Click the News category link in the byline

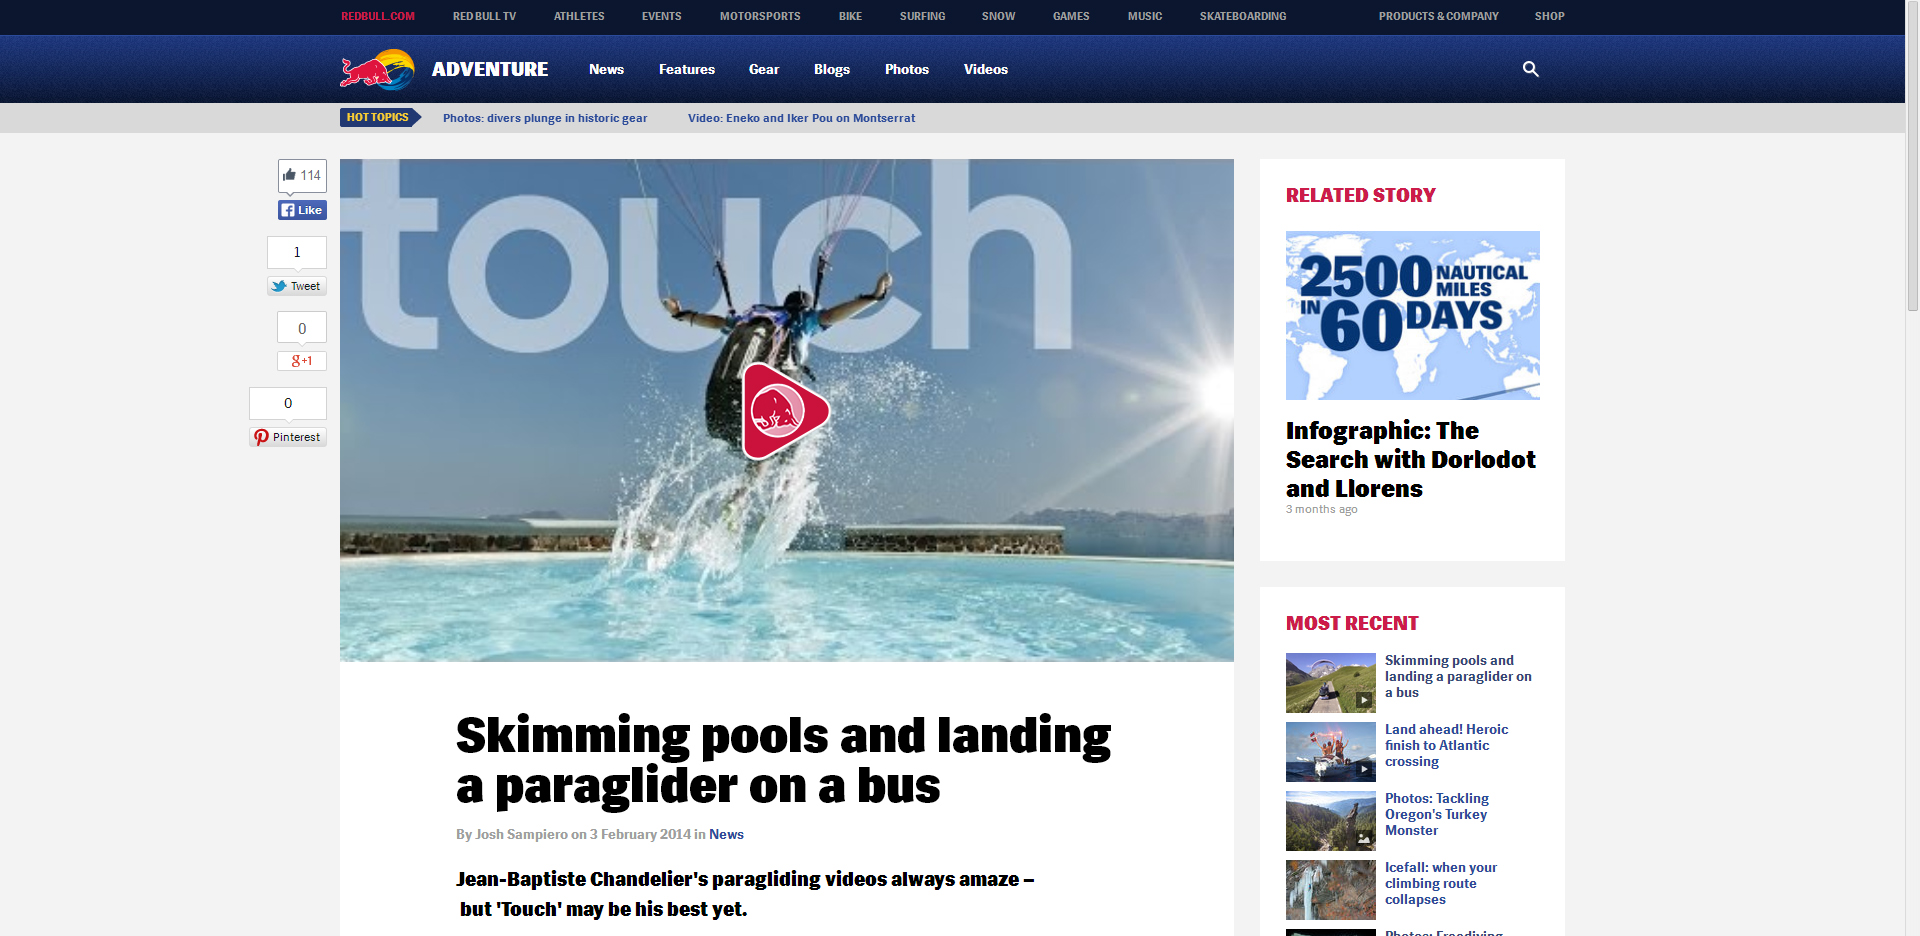(x=726, y=834)
